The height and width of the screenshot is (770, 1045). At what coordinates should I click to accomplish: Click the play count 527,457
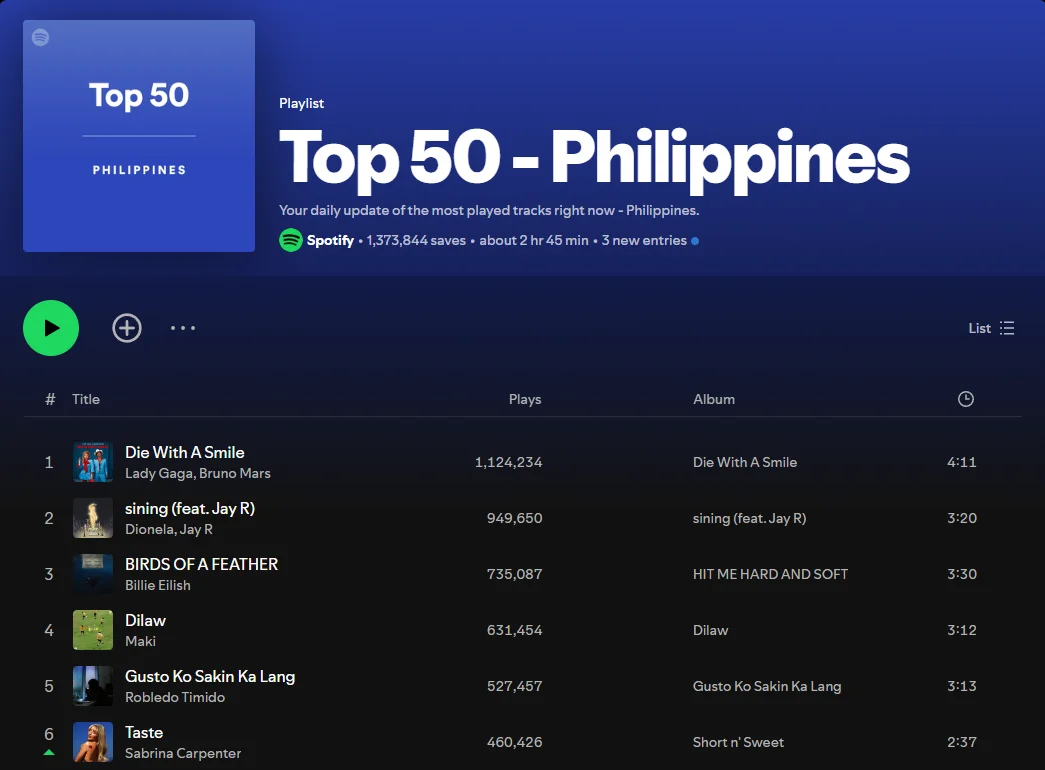coord(515,686)
